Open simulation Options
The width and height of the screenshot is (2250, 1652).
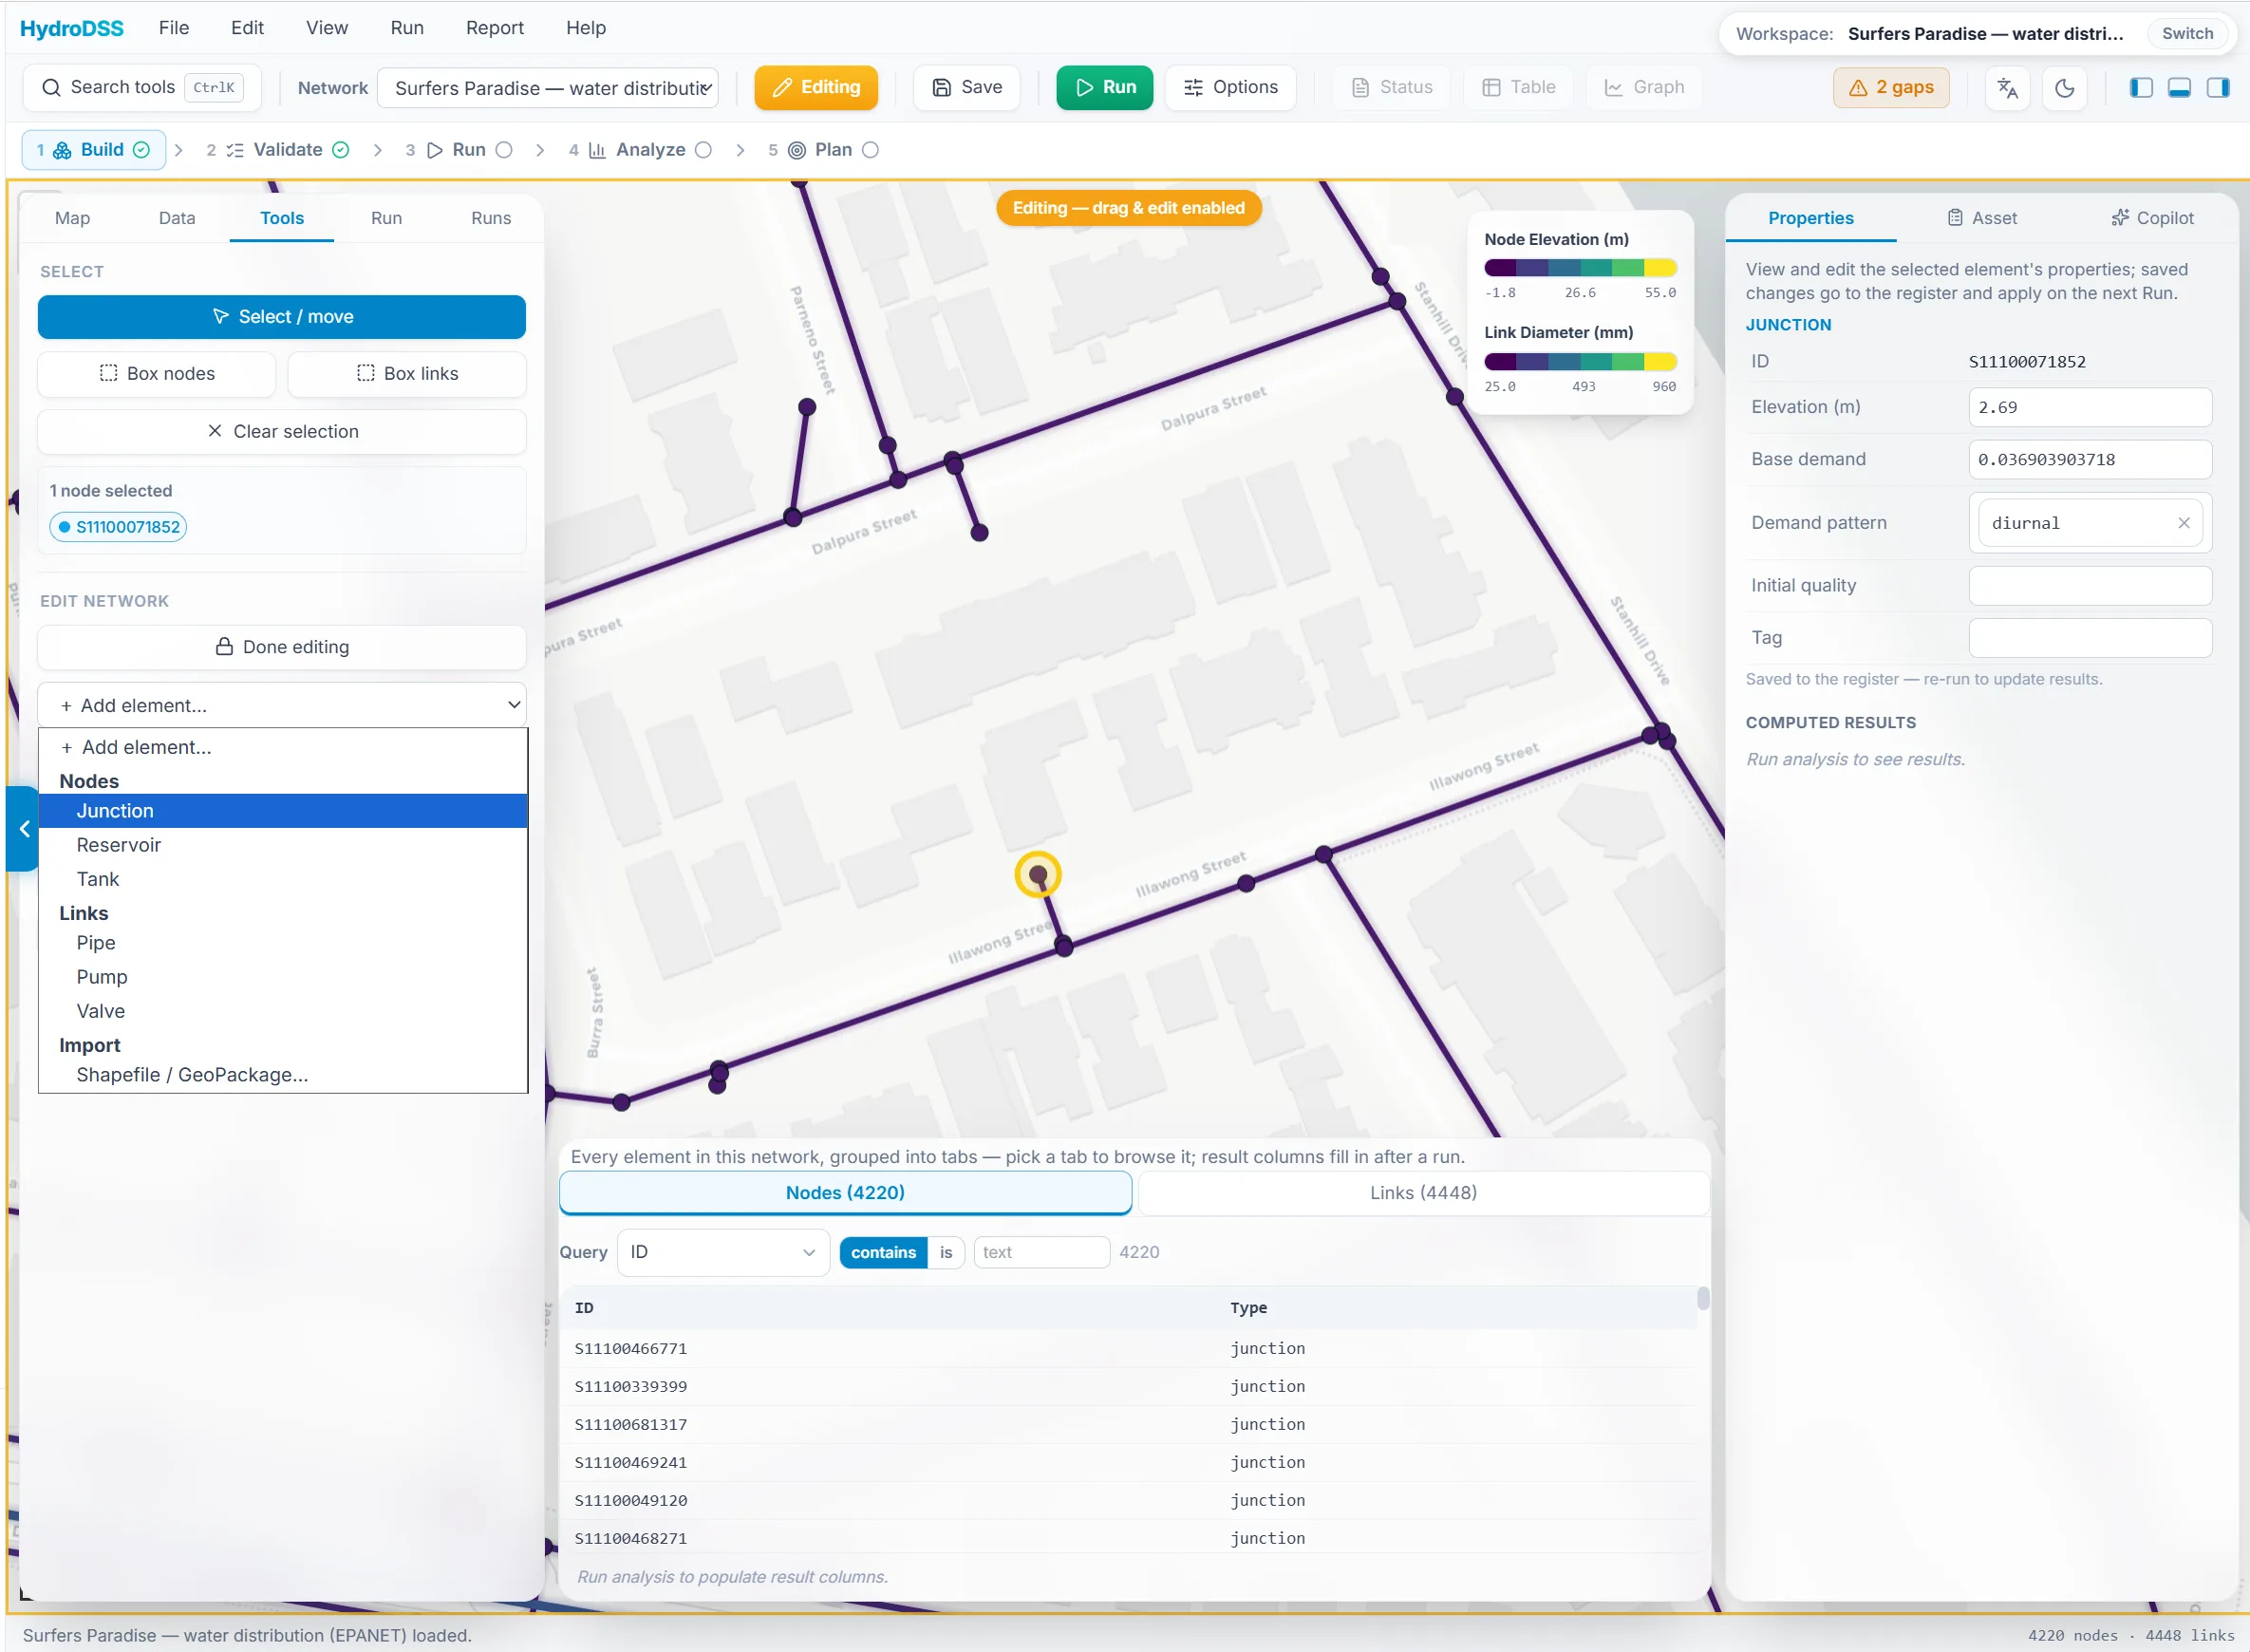[x=1230, y=88]
